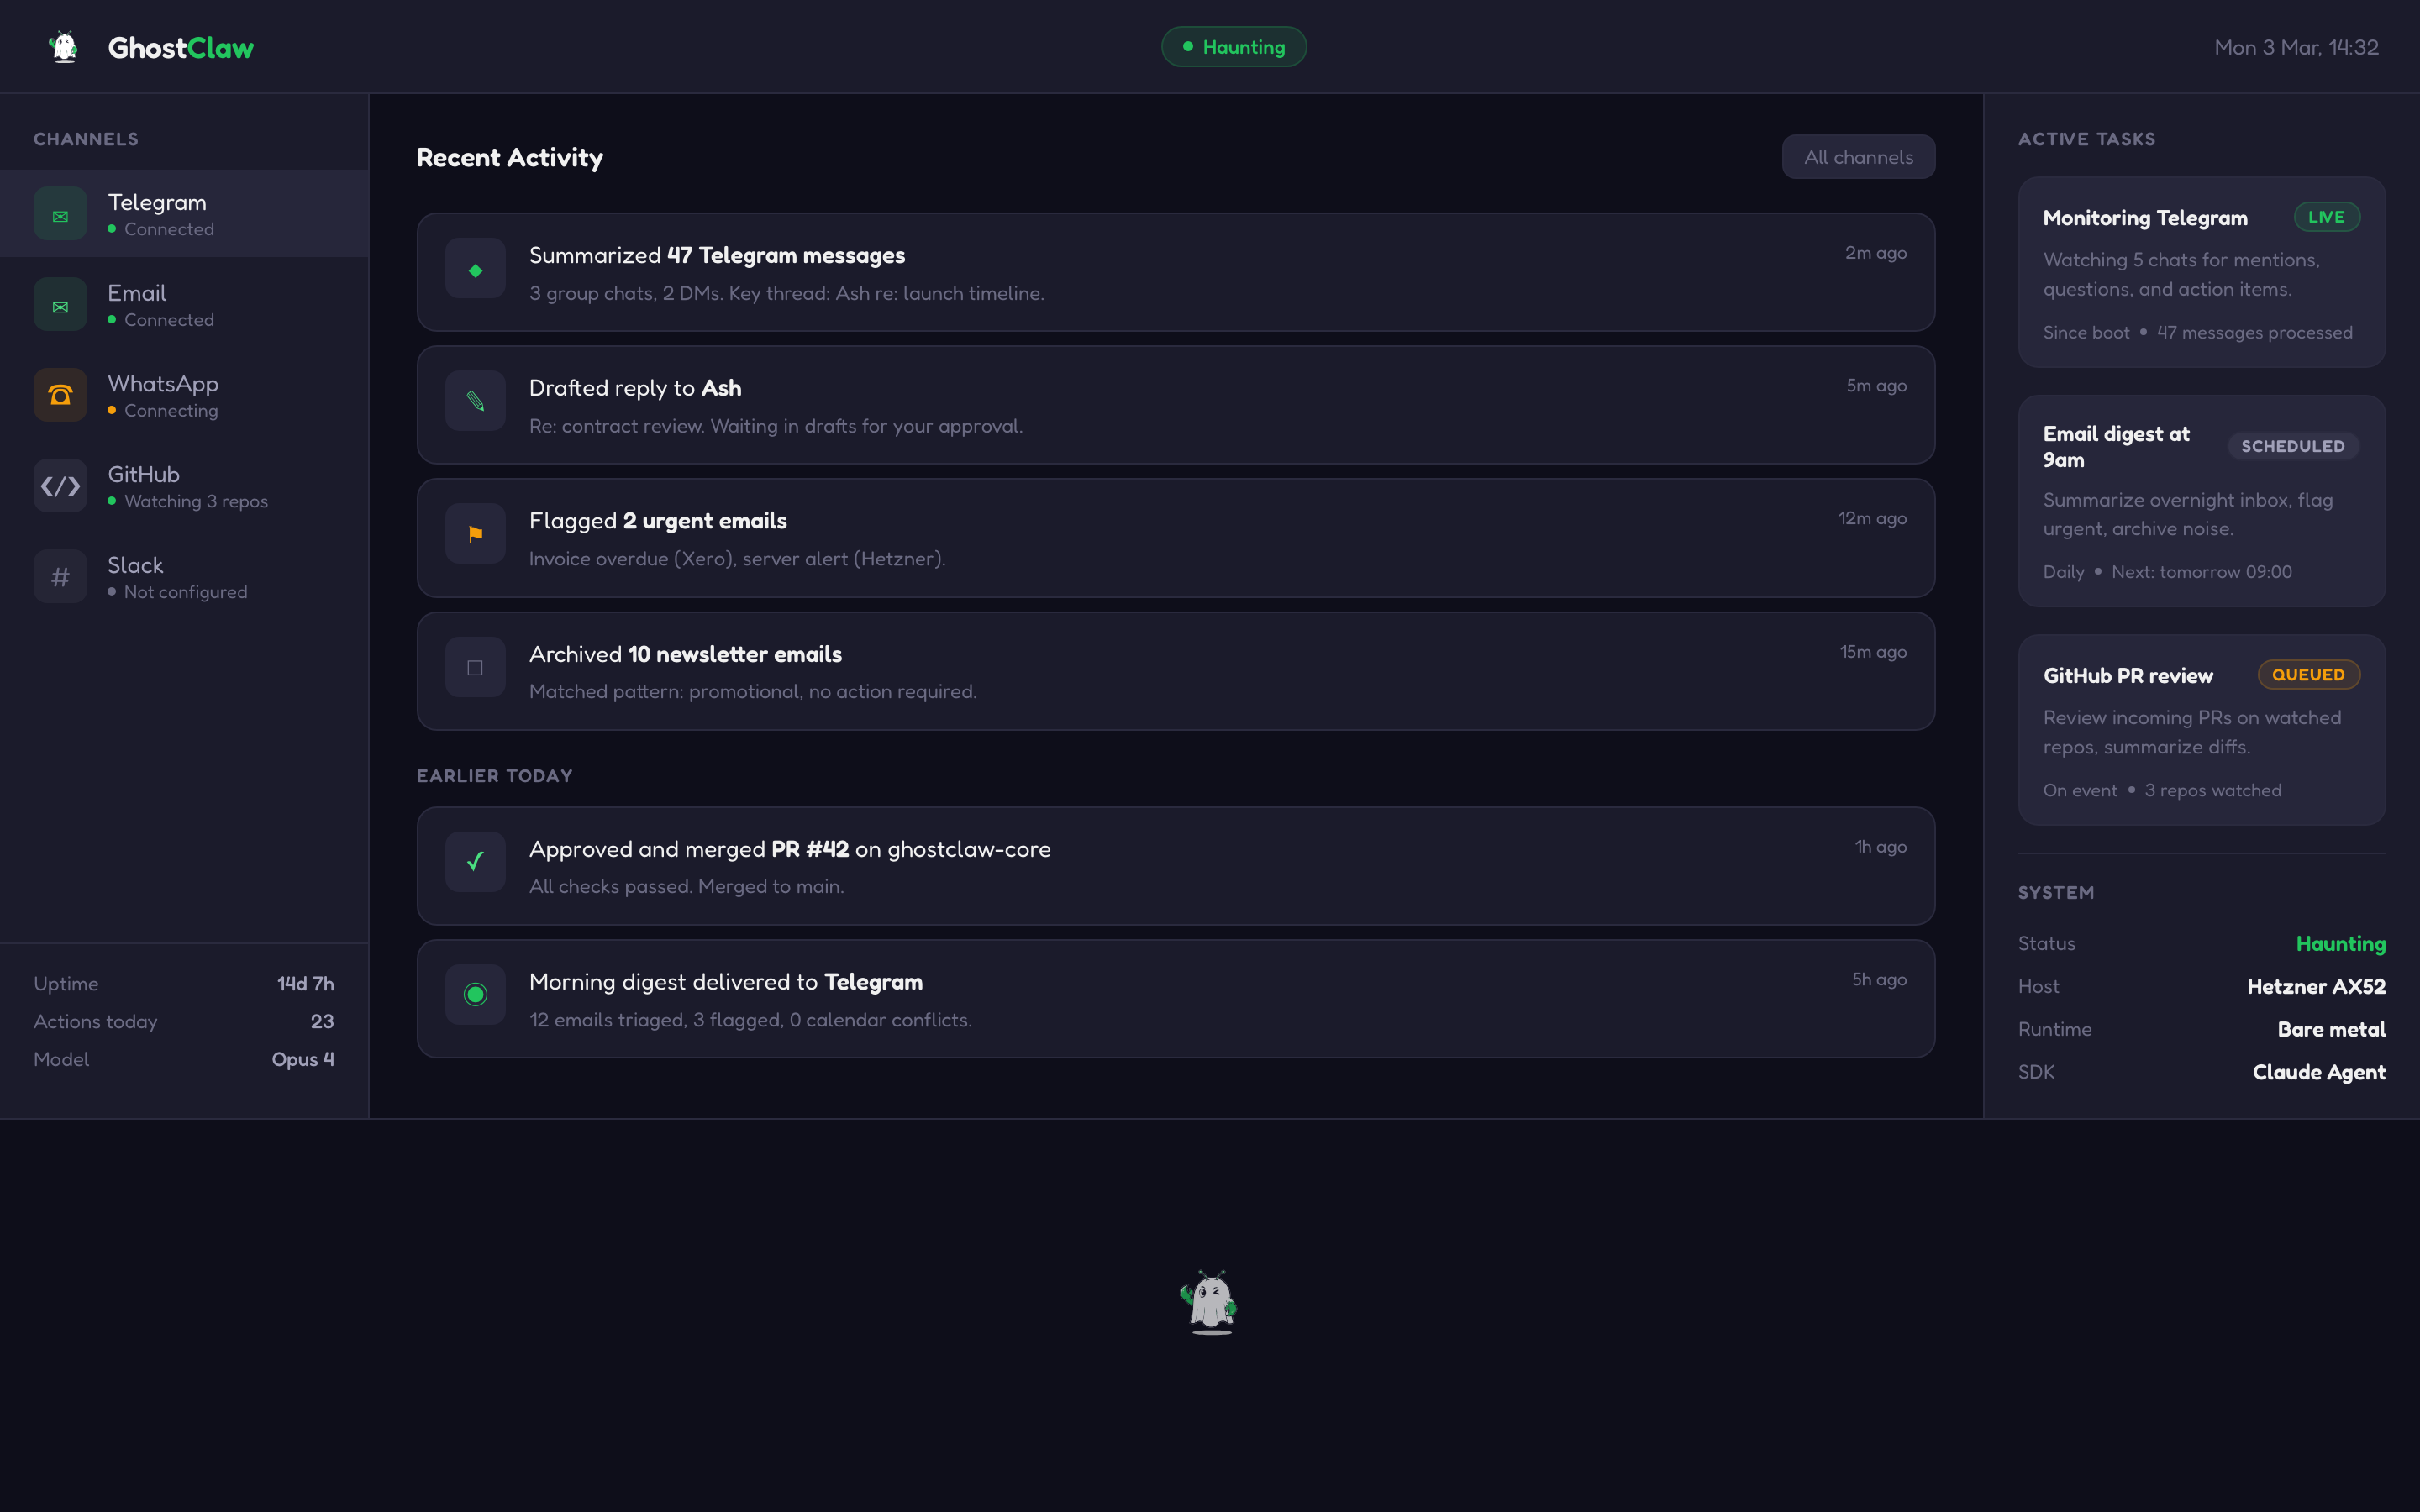This screenshot has width=2420, height=1512.
Task: Open the All channels filter
Action: coord(1857,157)
